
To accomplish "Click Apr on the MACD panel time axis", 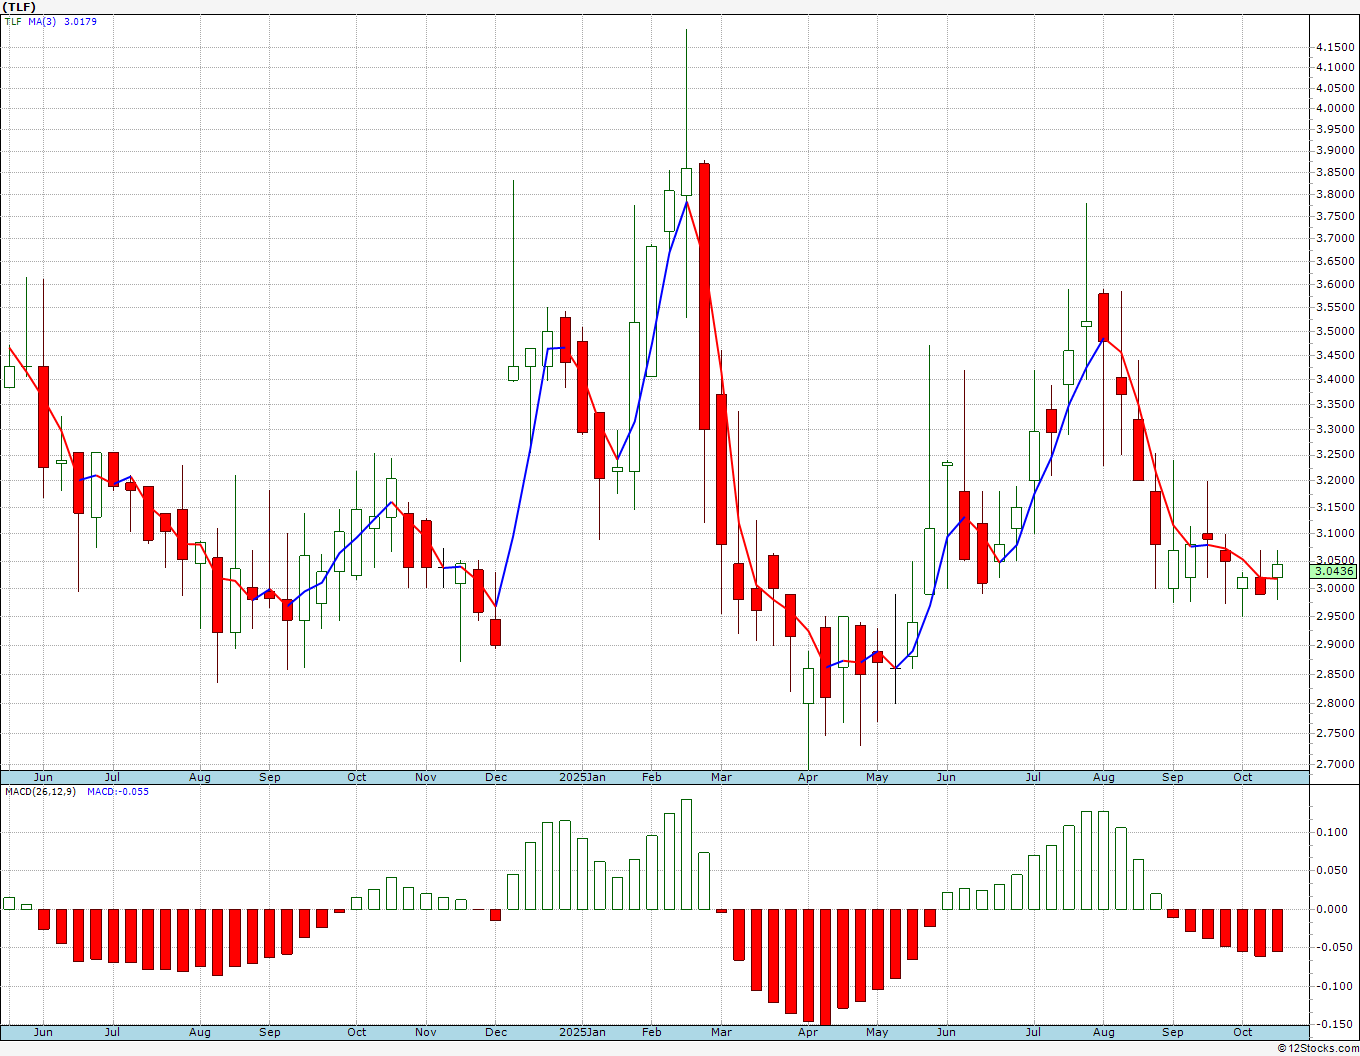I will coord(808,1032).
